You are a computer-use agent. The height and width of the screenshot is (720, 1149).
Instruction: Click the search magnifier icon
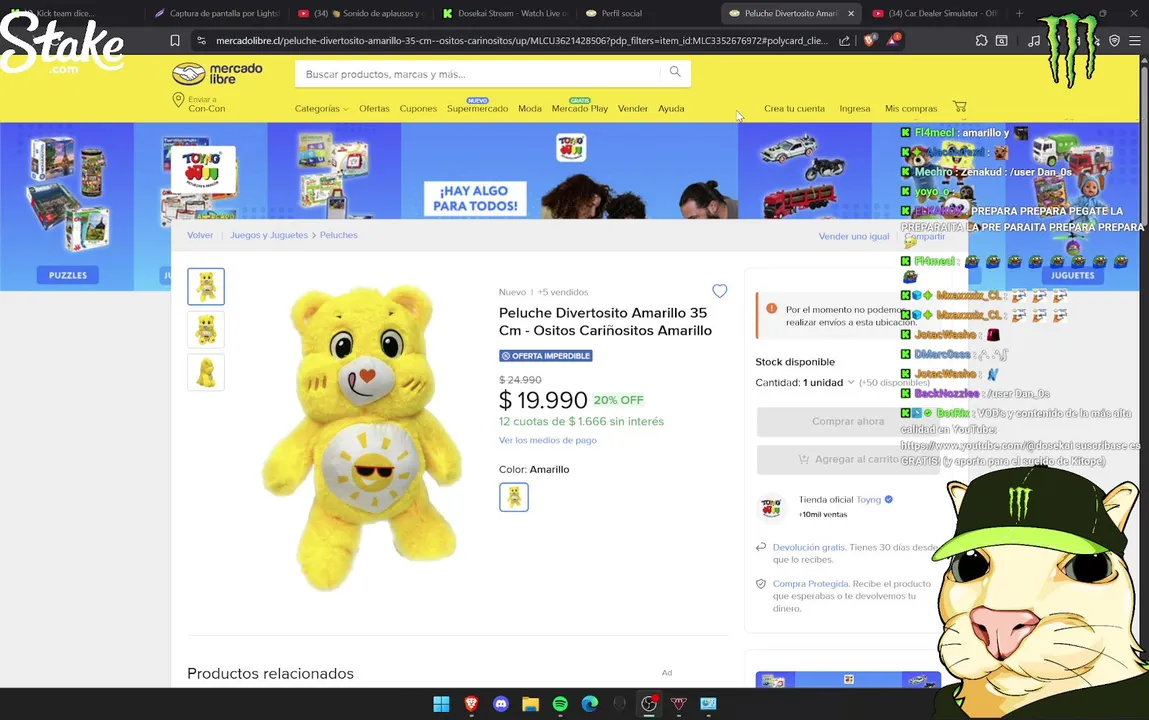click(675, 72)
